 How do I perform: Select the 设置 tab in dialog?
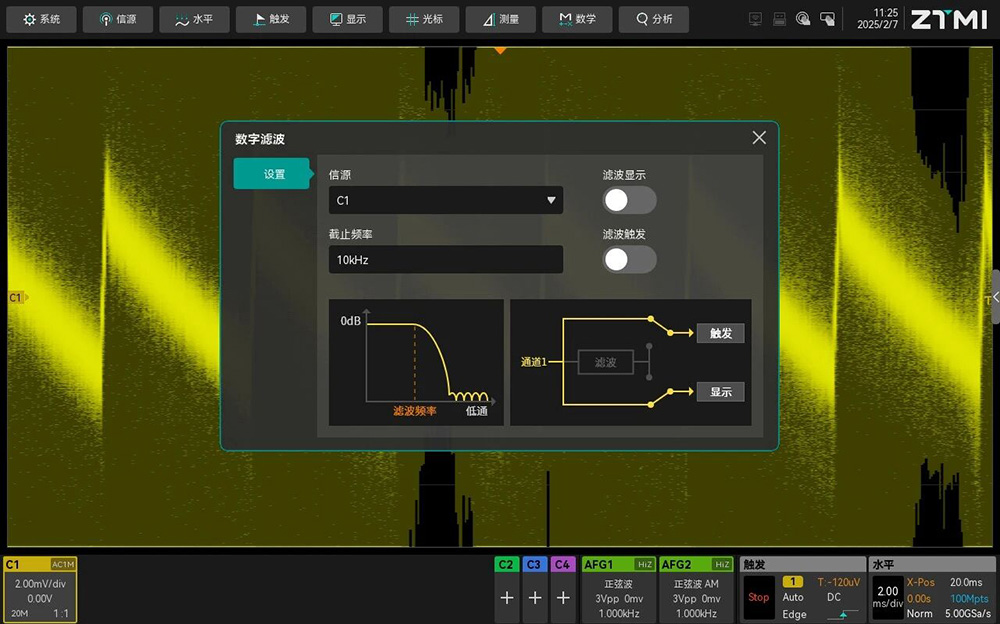click(x=274, y=174)
